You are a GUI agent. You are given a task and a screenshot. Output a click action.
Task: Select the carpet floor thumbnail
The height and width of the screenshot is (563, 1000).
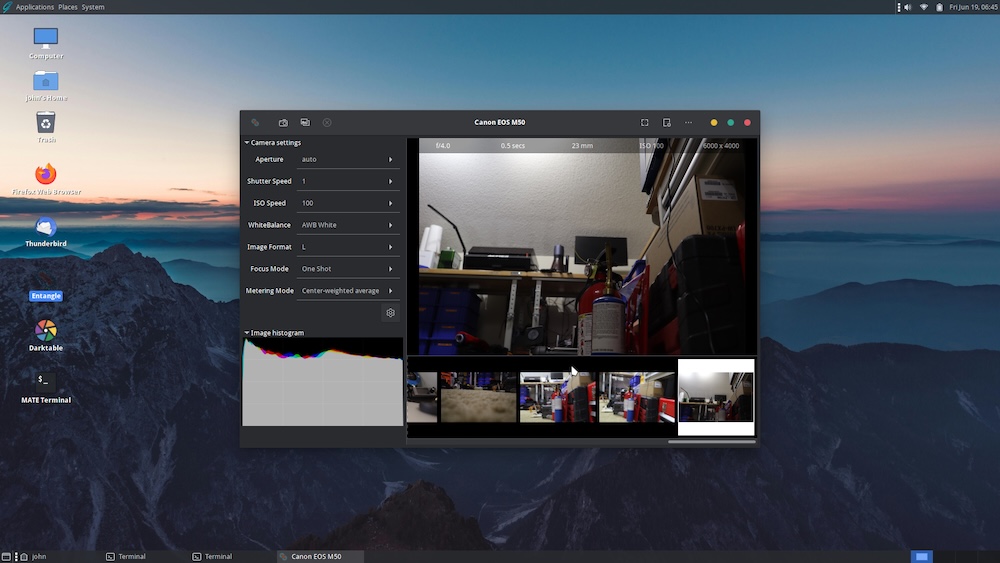478,397
